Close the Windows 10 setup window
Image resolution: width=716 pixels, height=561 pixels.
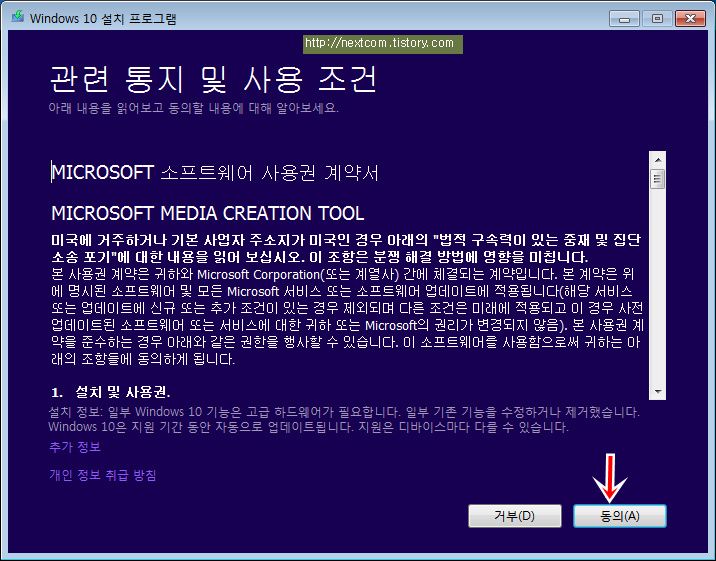click(x=690, y=19)
